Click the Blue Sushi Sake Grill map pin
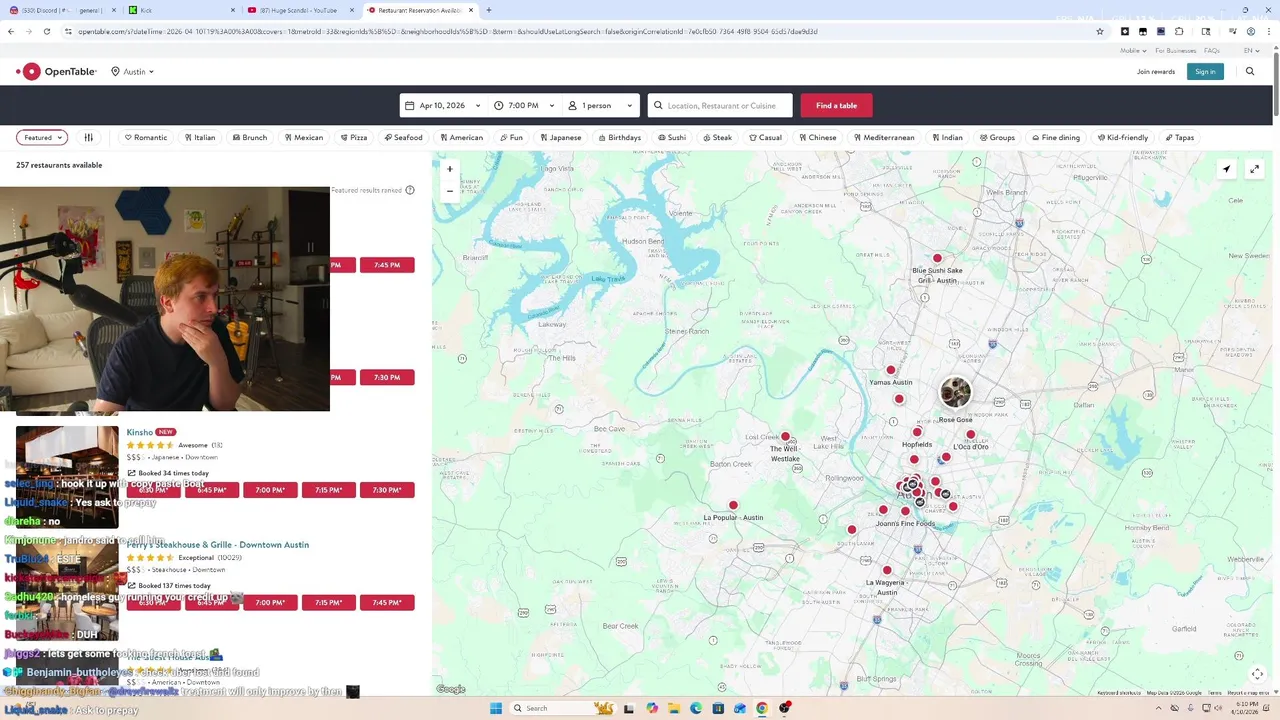The image size is (1280, 720). click(937, 258)
